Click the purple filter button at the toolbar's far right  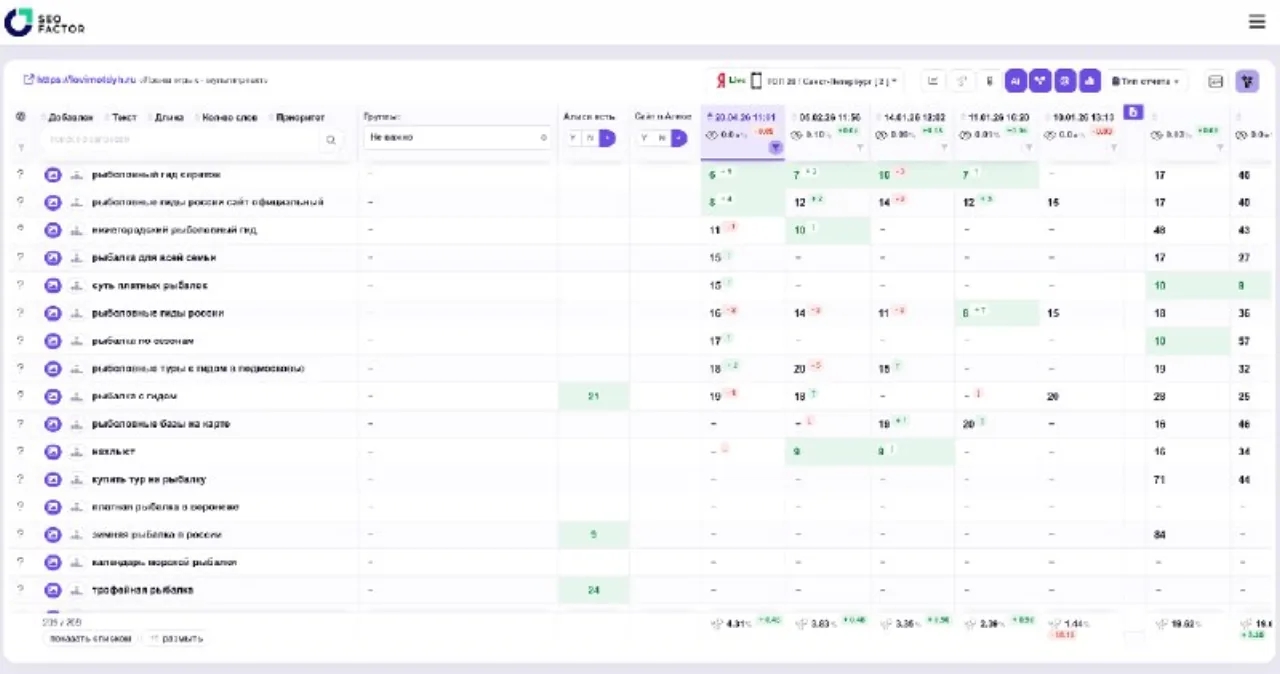pyautogui.click(x=1247, y=81)
